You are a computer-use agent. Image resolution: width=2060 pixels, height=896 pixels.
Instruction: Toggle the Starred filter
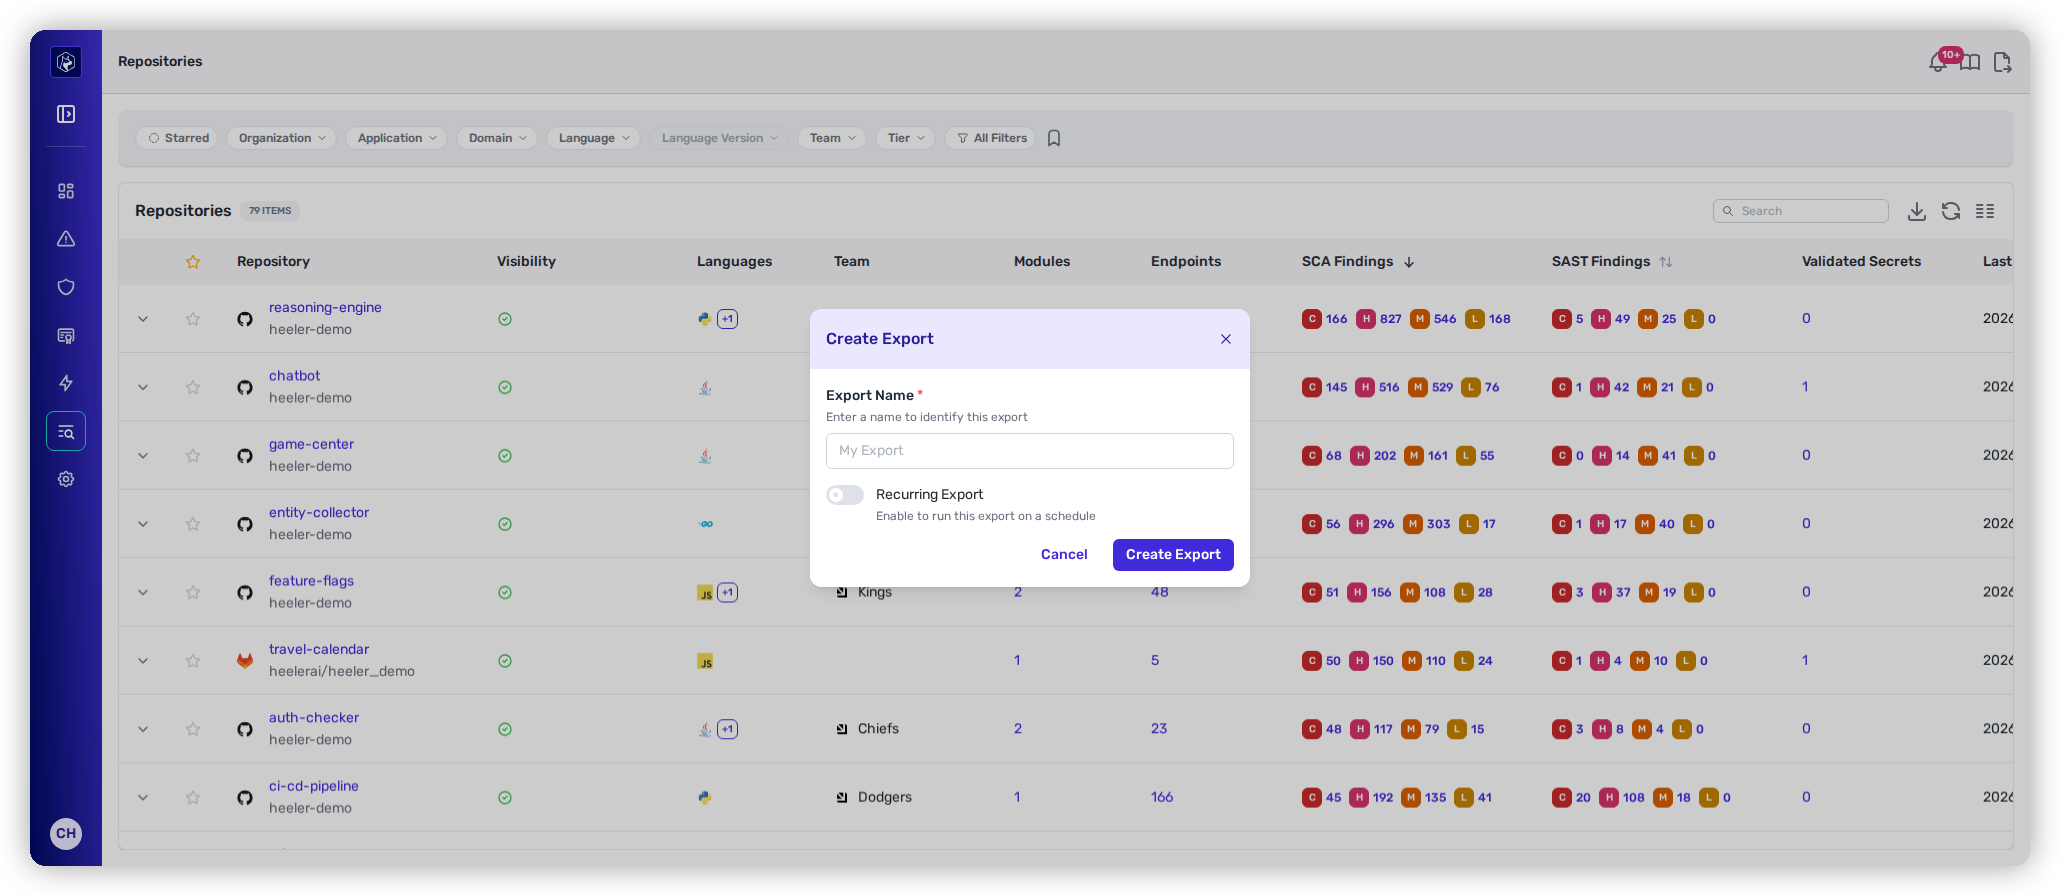coord(179,138)
